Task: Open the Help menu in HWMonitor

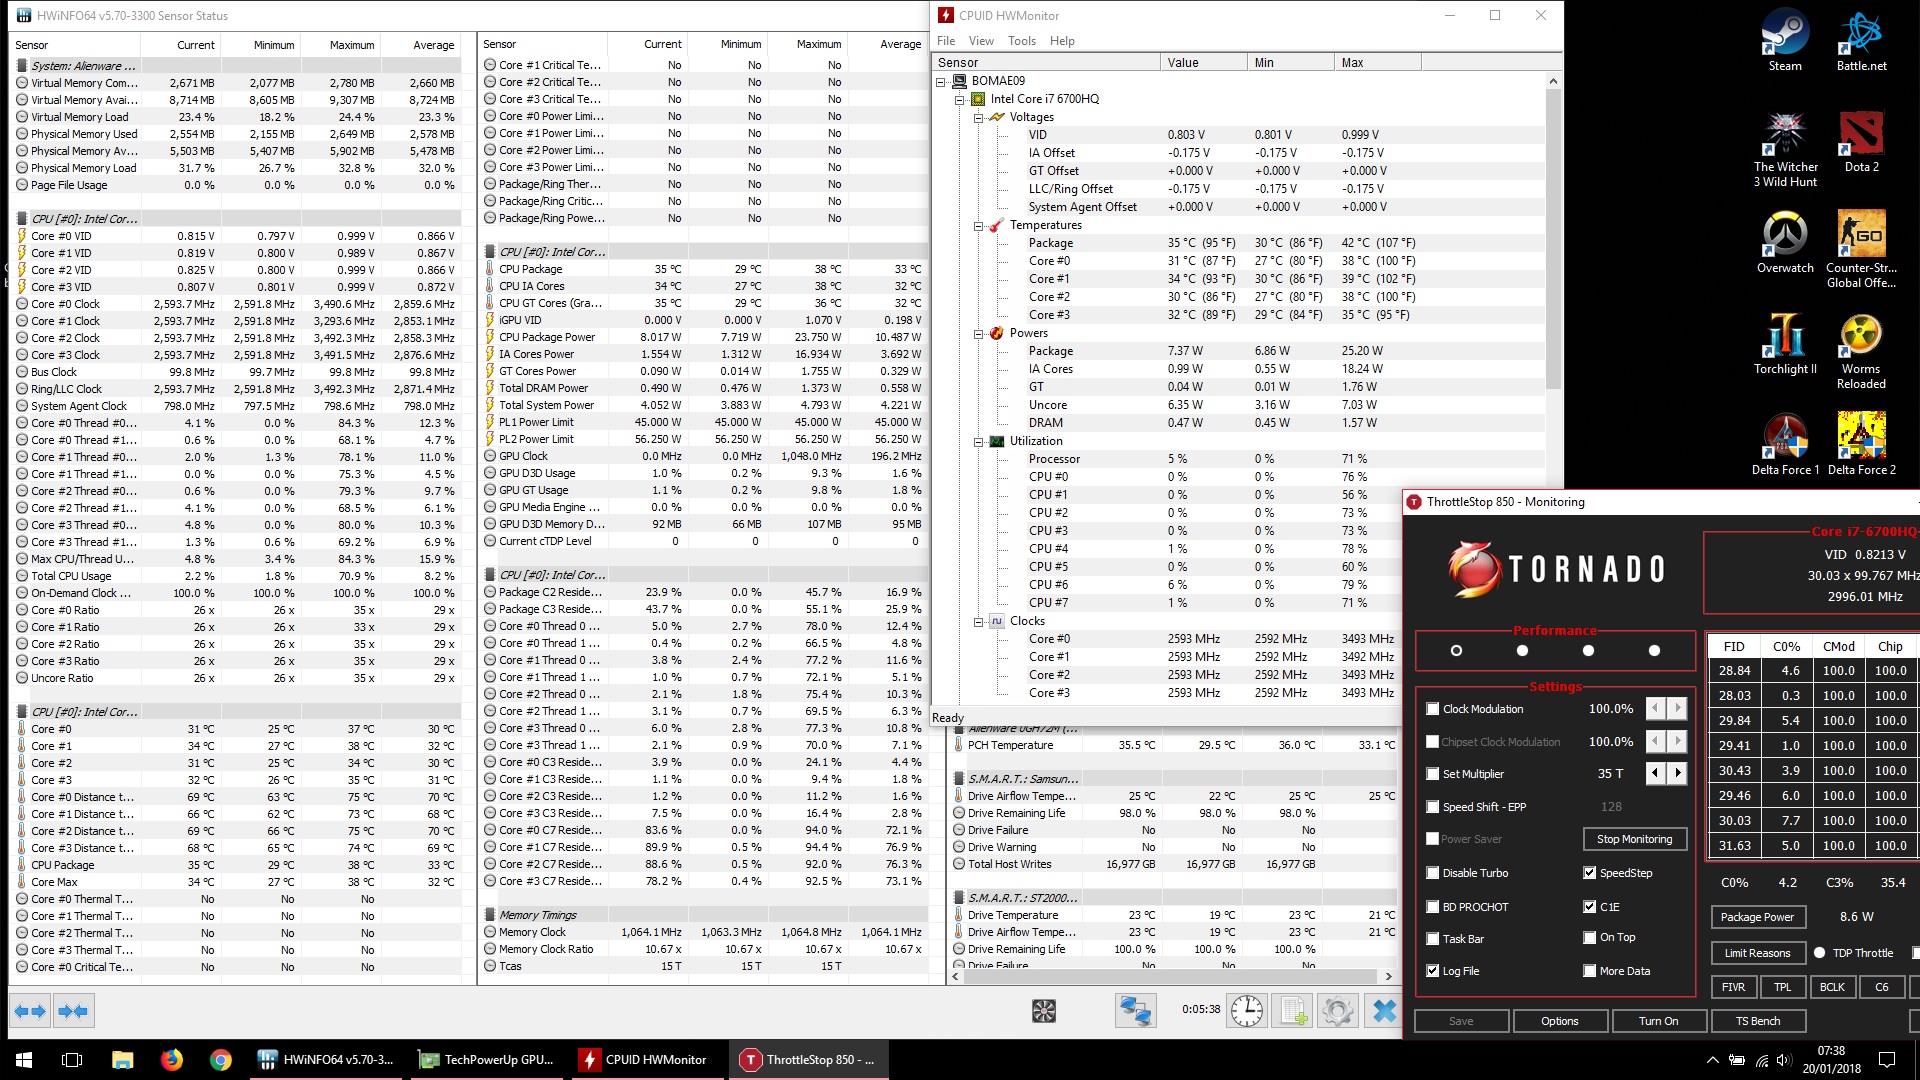Action: pyautogui.click(x=1062, y=40)
